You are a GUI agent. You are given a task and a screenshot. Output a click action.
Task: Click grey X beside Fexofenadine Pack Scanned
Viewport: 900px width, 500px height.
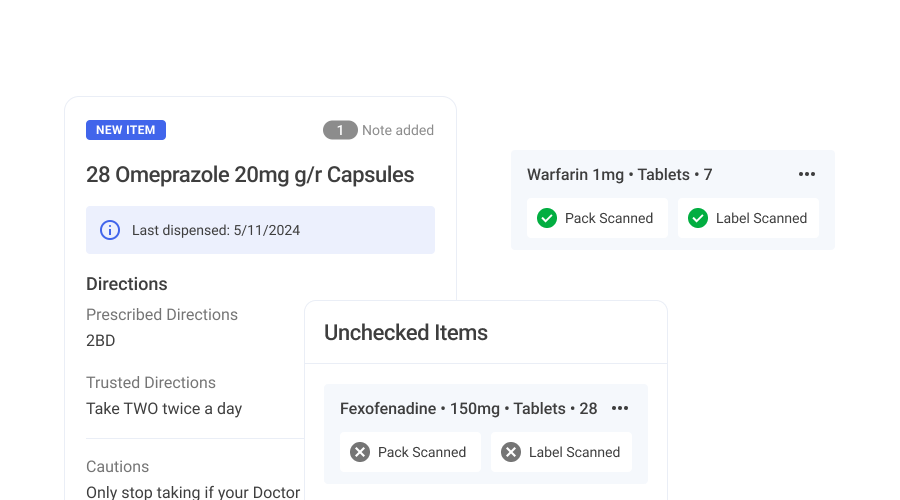[x=360, y=452]
